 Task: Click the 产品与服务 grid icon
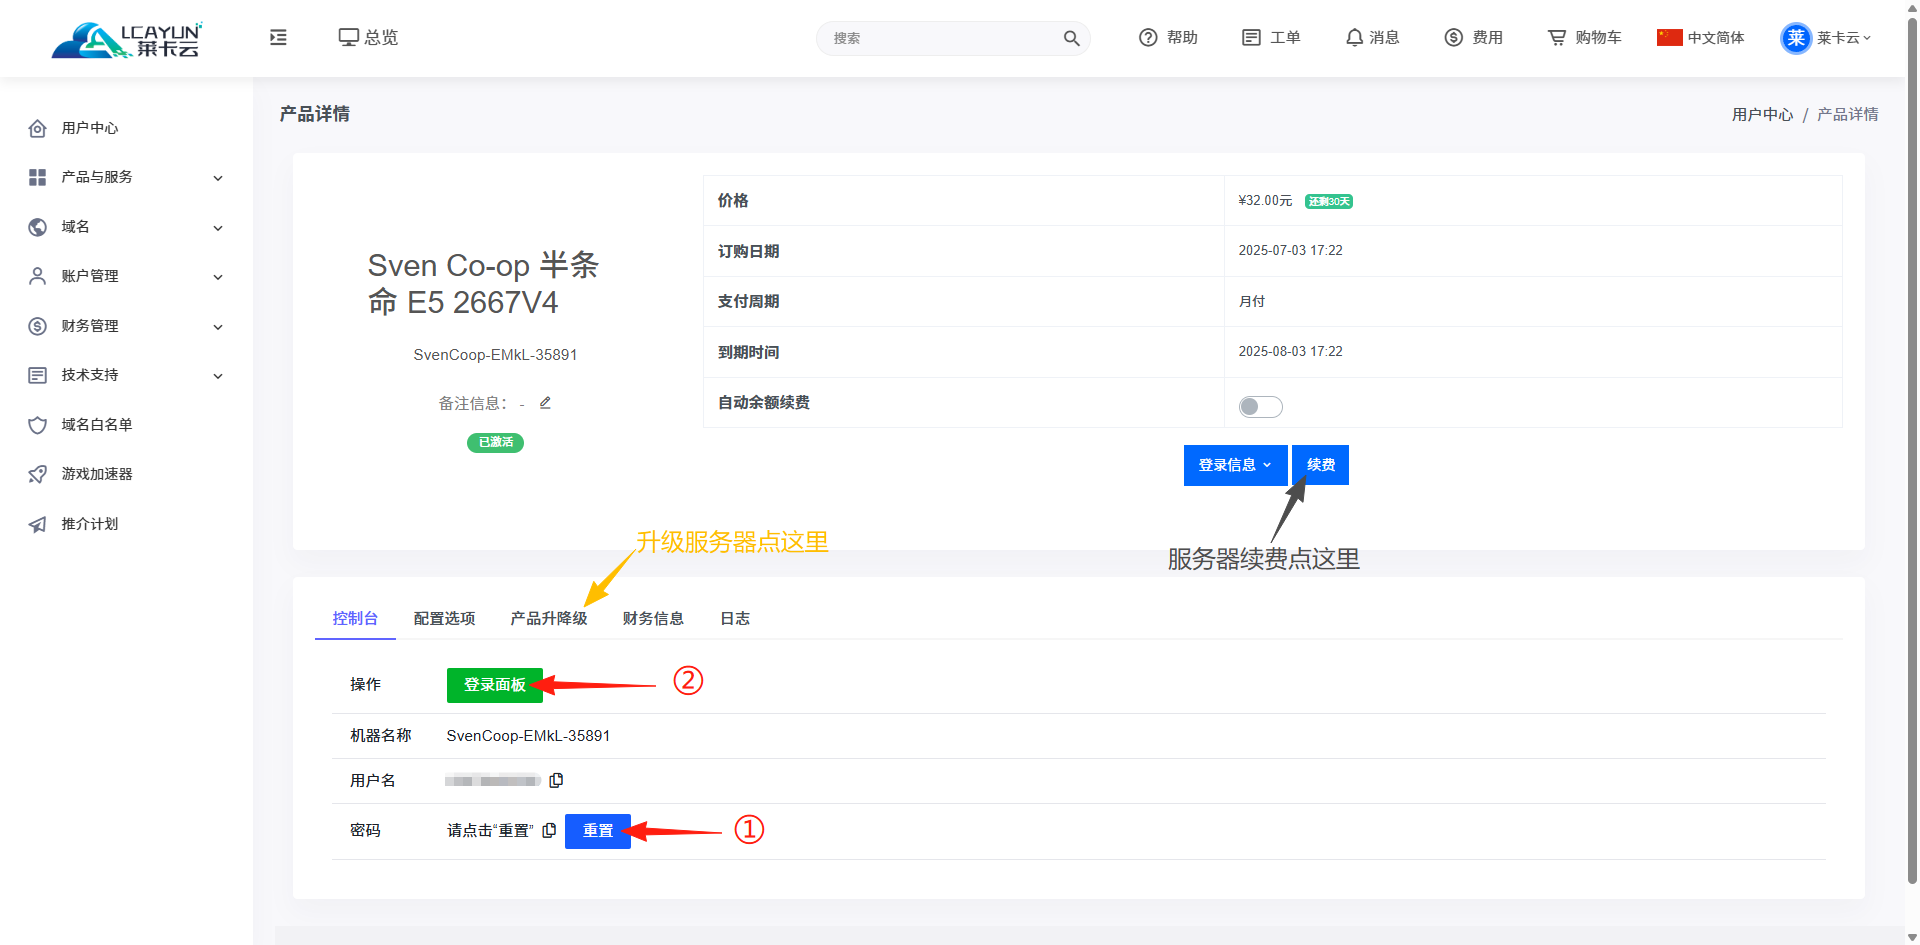(x=38, y=177)
